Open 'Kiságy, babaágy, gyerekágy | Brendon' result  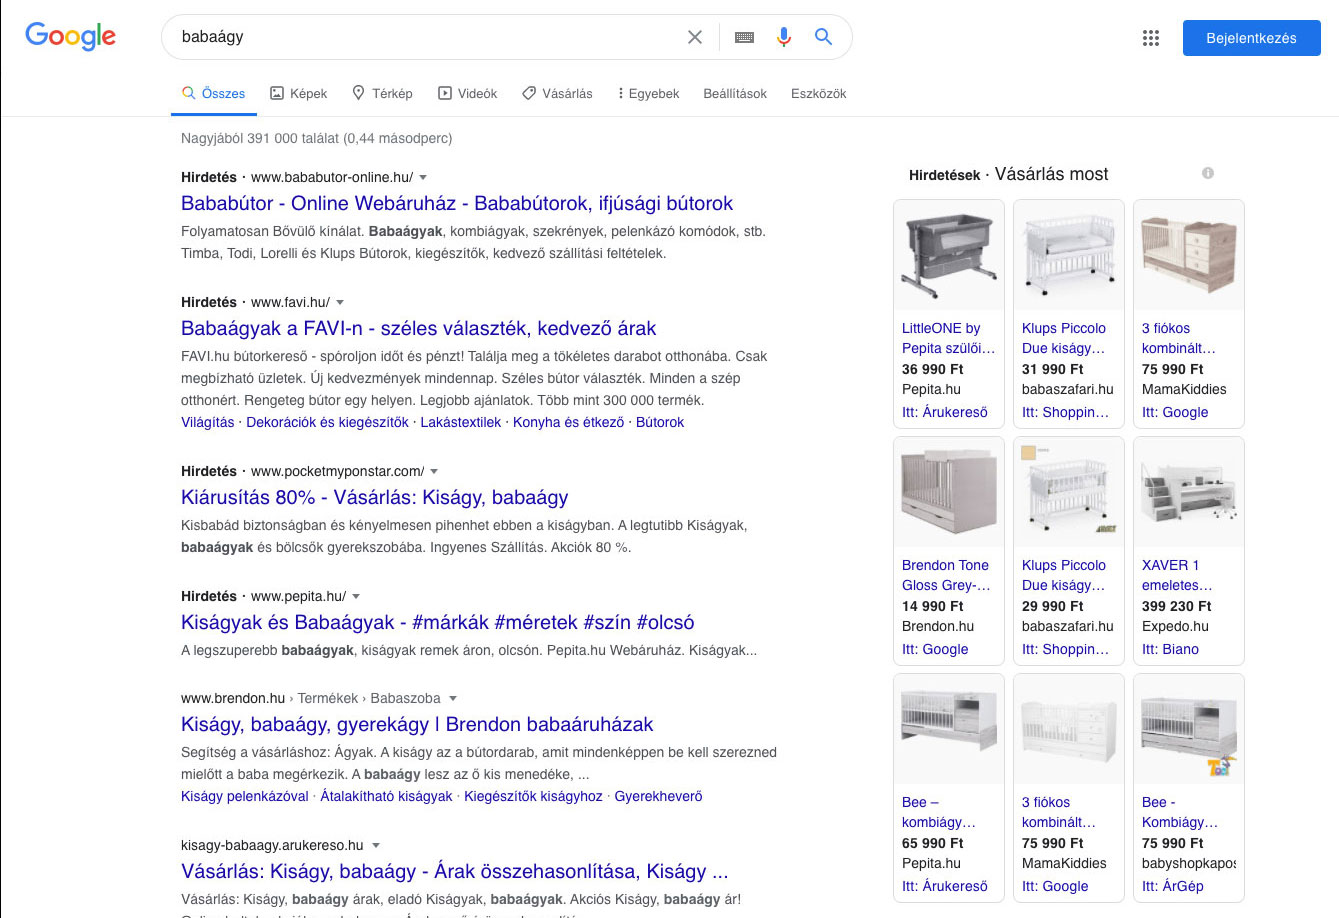click(417, 724)
